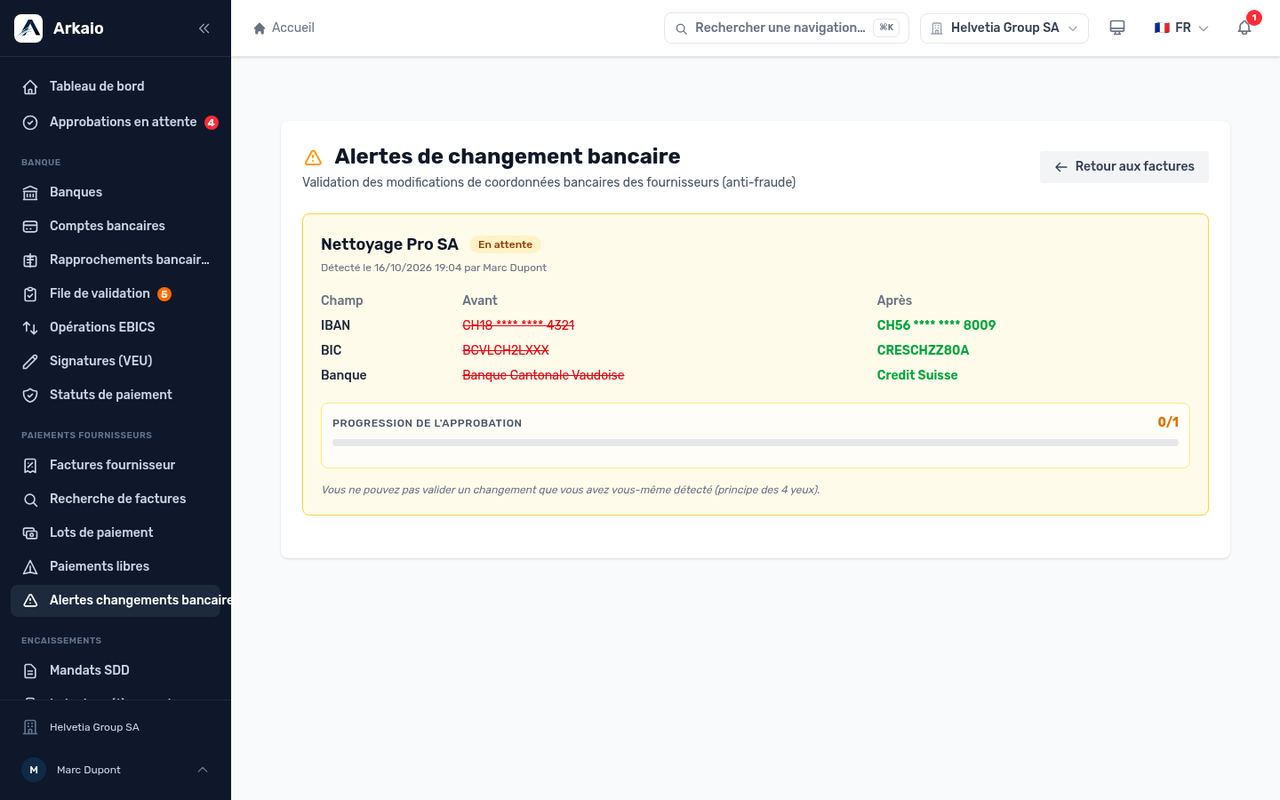Image resolution: width=1280 pixels, height=800 pixels.
Task: Click the Accueil breadcrumb link
Action: [293, 28]
